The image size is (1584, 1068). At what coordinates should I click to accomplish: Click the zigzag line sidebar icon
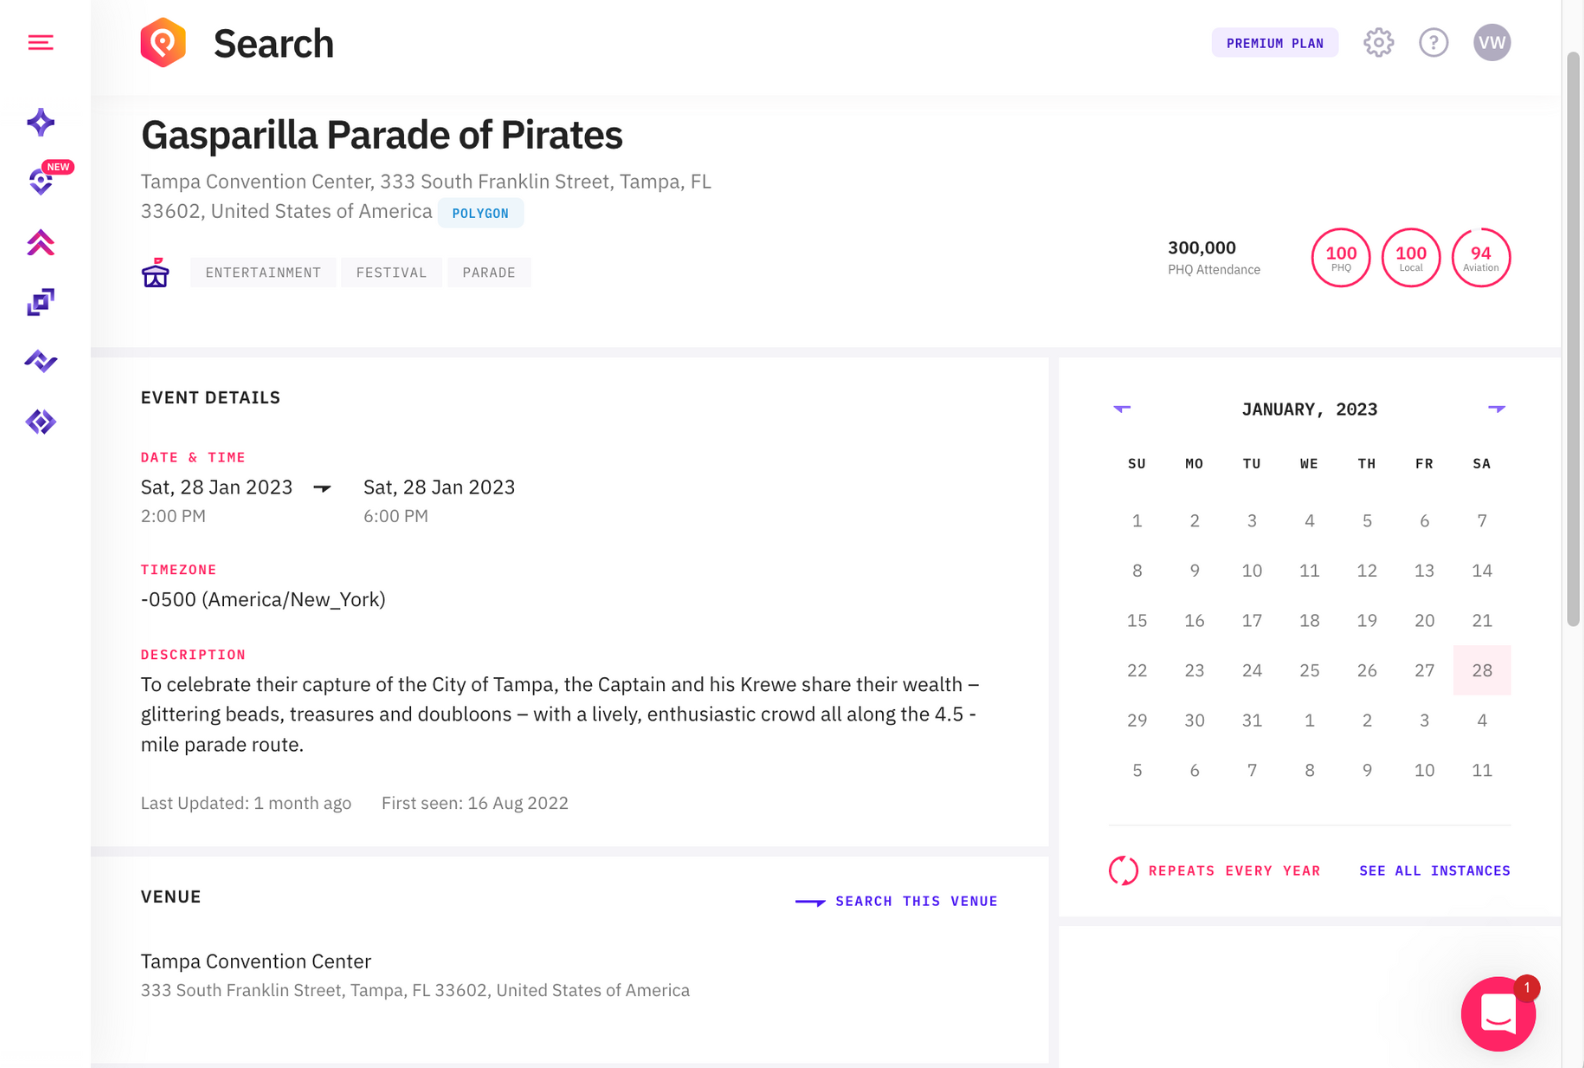(x=40, y=361)
